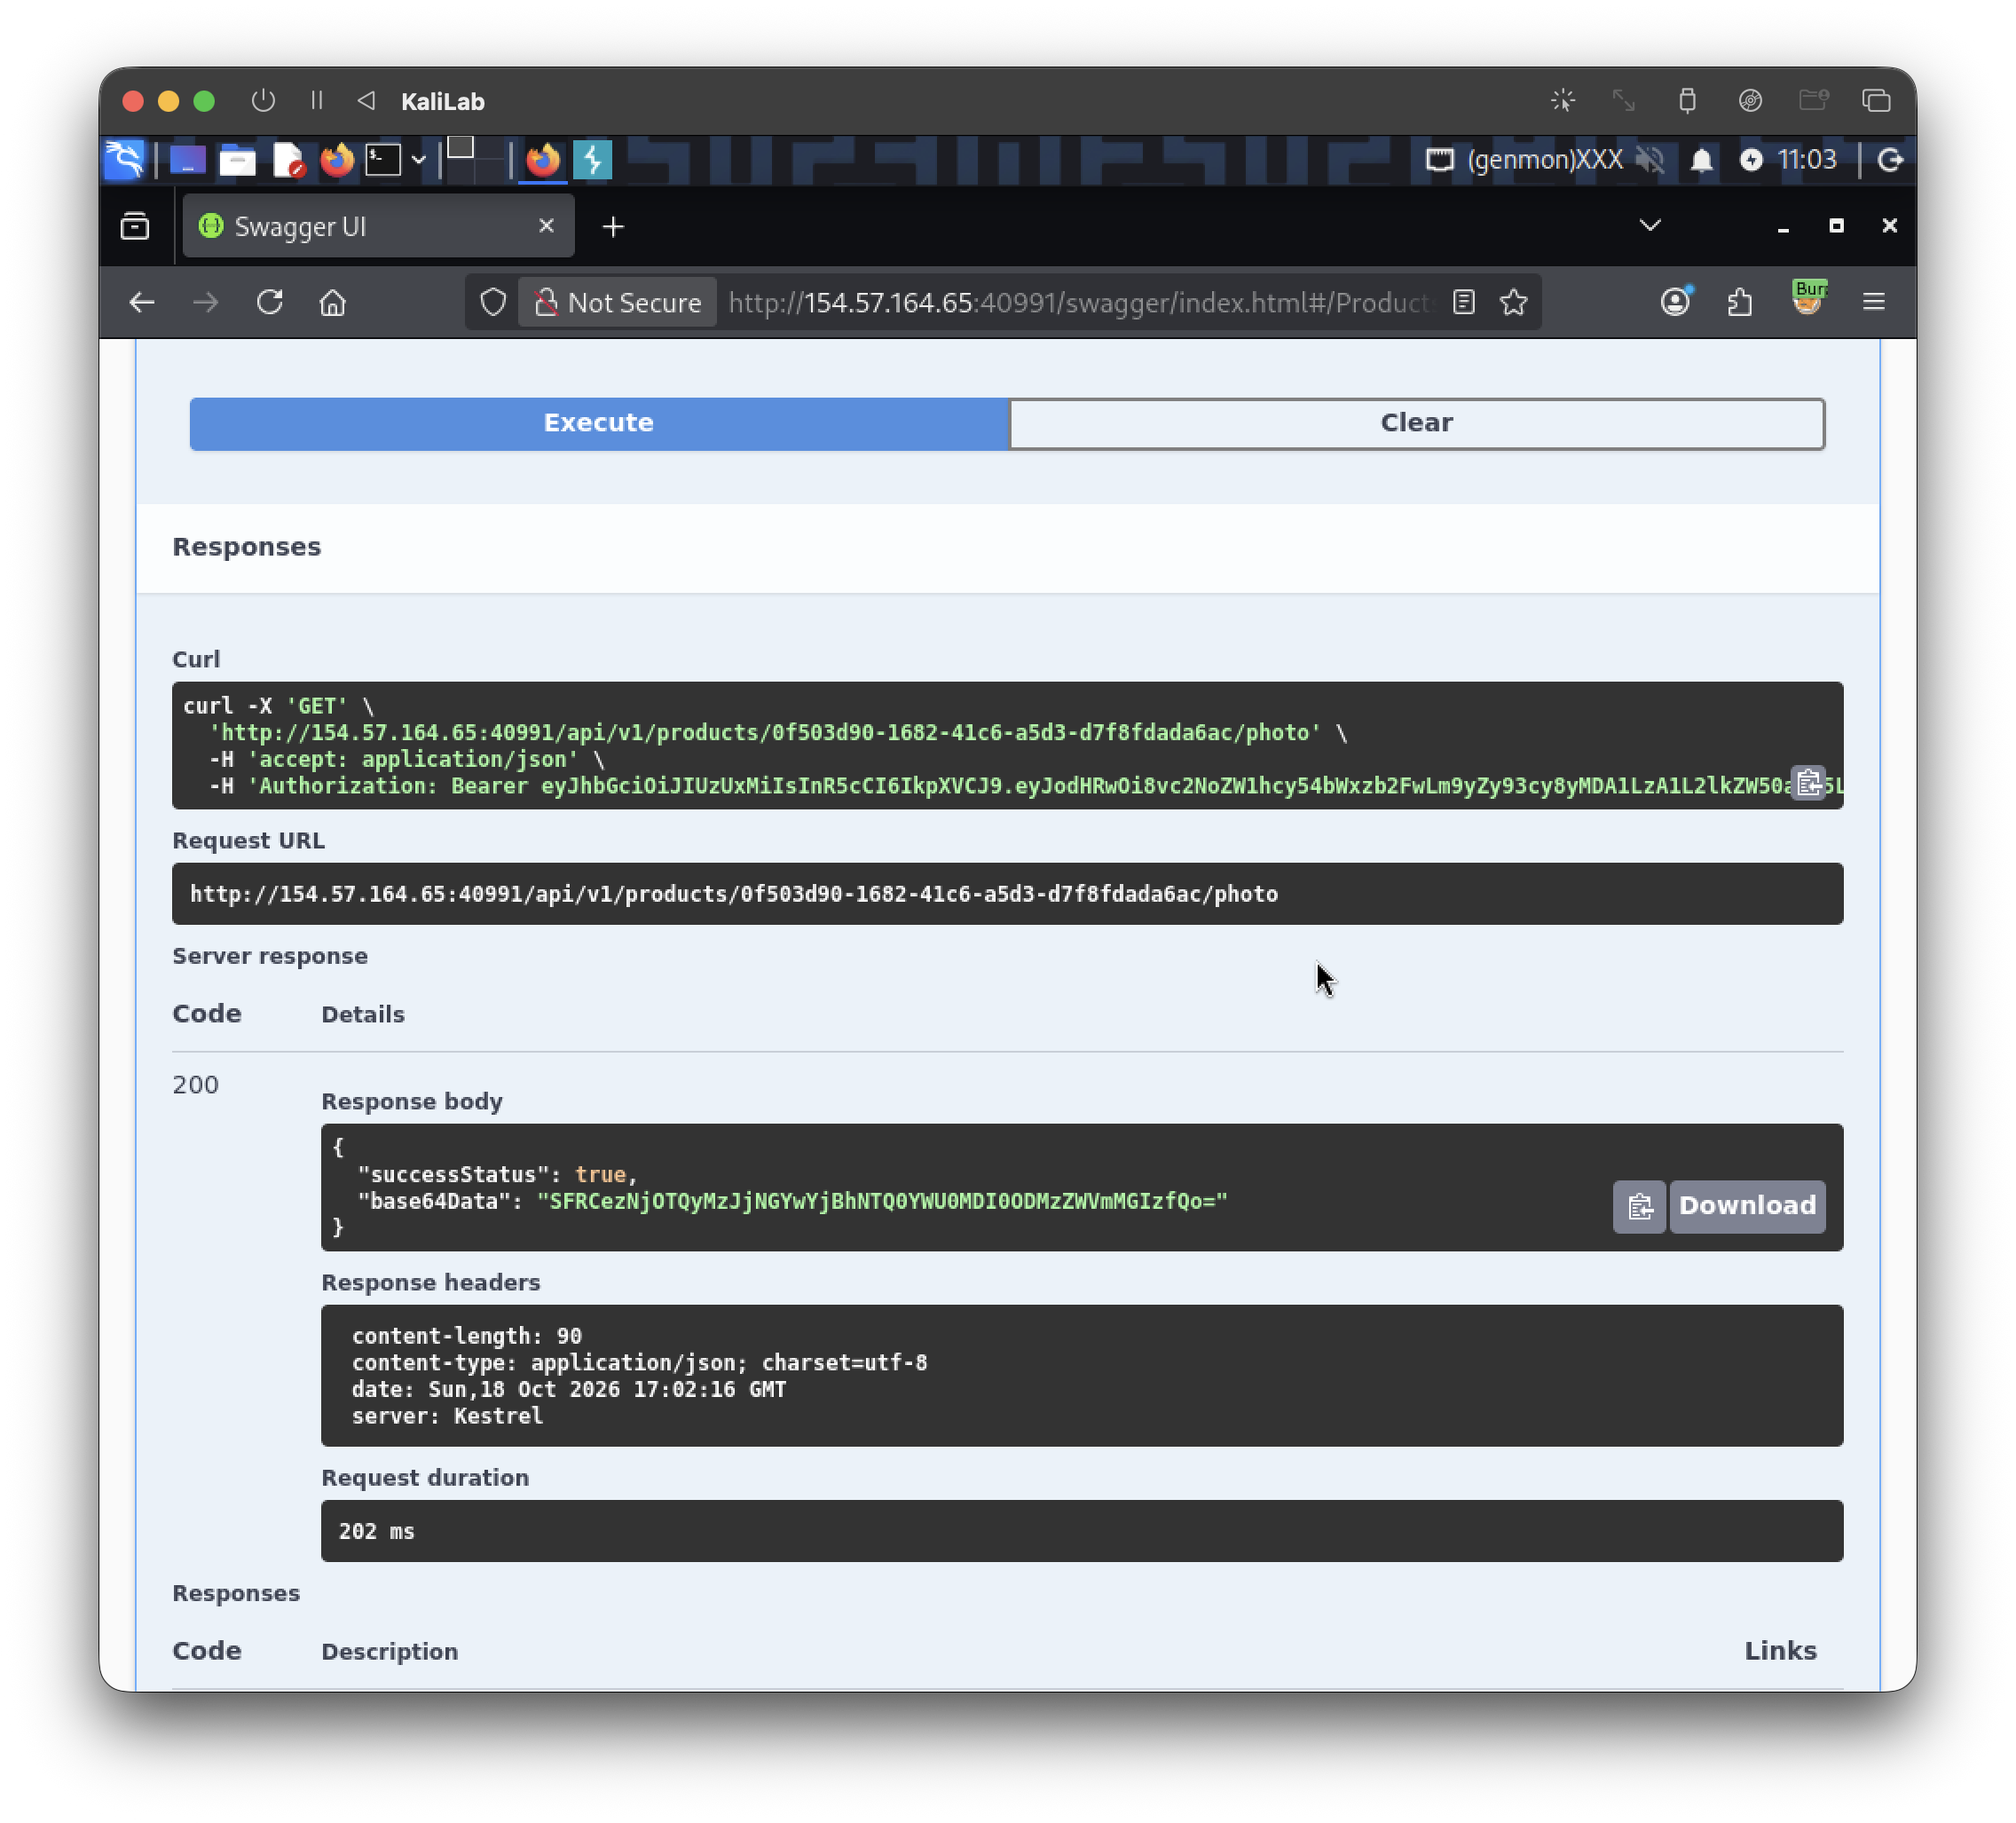2016x1823 pixels.
Task: Go back to the previous page
Action: click(x=142, y=302)
